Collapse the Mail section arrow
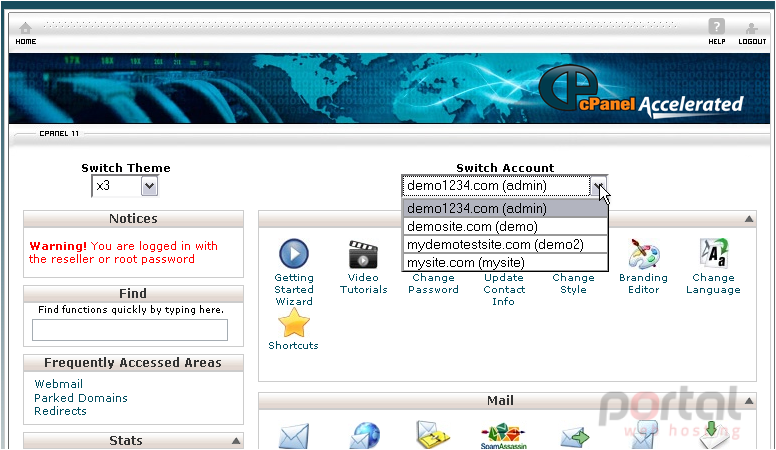The height and width of the screenshot is (450, 776). pyautogui.click(x=749, y=400)
